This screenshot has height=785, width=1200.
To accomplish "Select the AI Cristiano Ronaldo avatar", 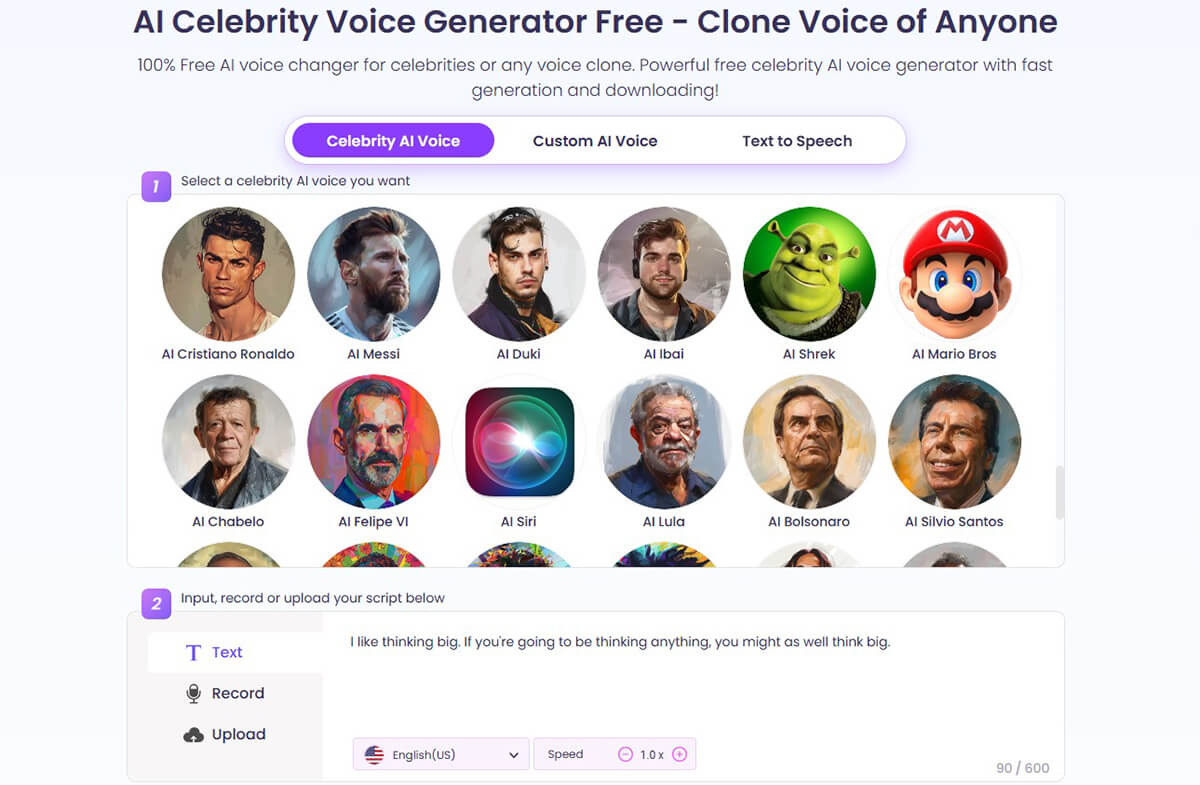I will tap(228, 273).
